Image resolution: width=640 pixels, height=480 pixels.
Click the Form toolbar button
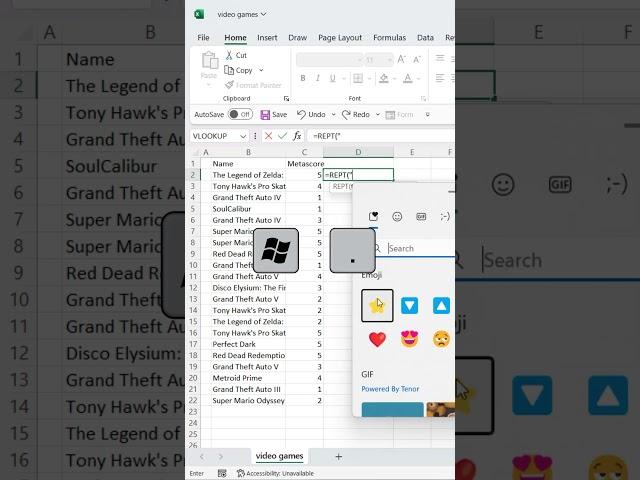tap(400, 115)
